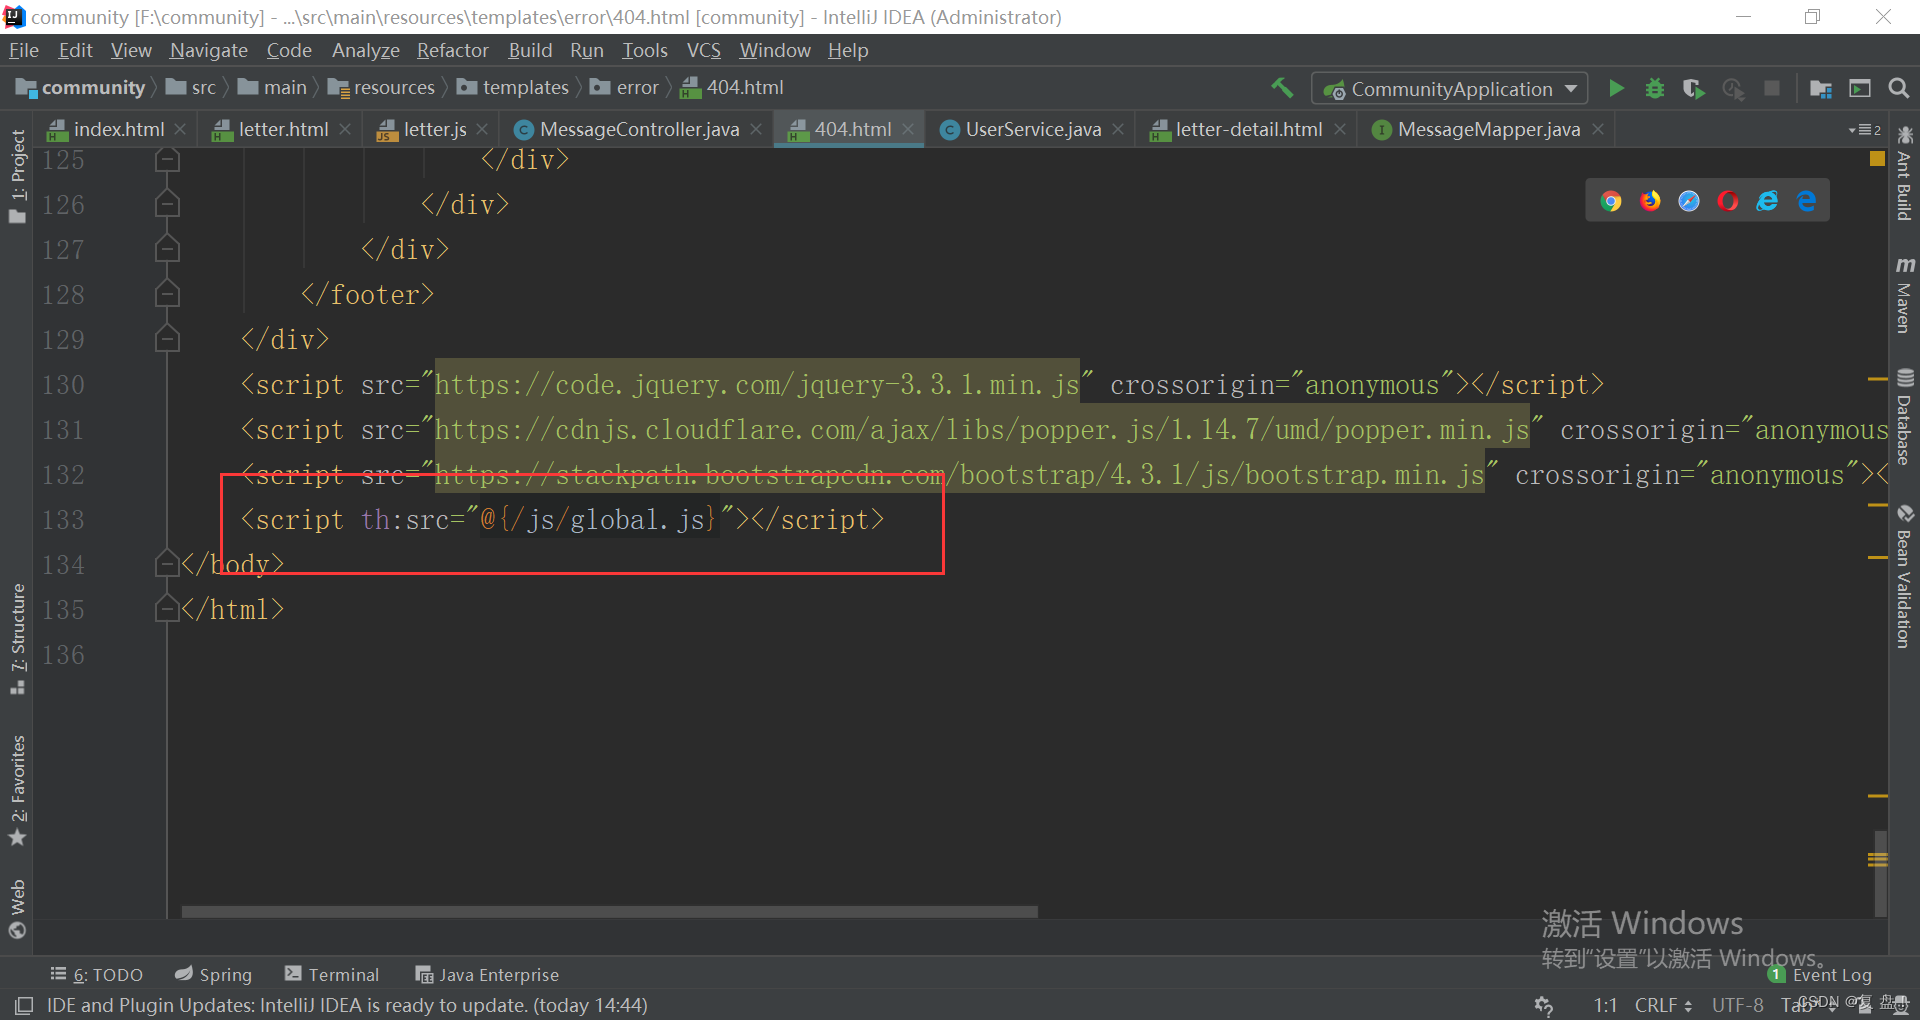Click the profiler run icon
The height and width of the screenshot is (1020, 1920).
coord(1733,88)
